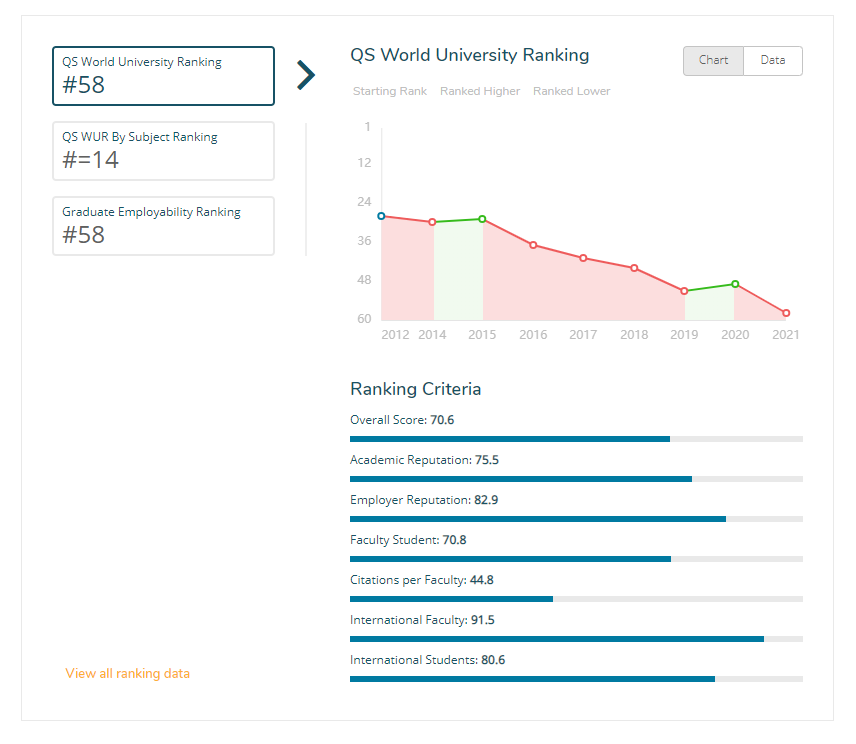
Task: Click the 2014 data point on chart
Action: [432, 222]
